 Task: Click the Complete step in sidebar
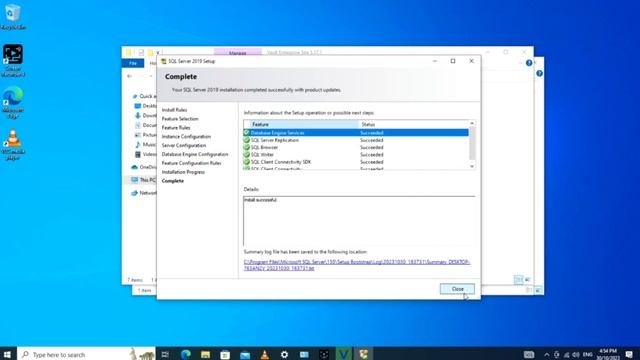pyautogui.click(x=173, y=181)
